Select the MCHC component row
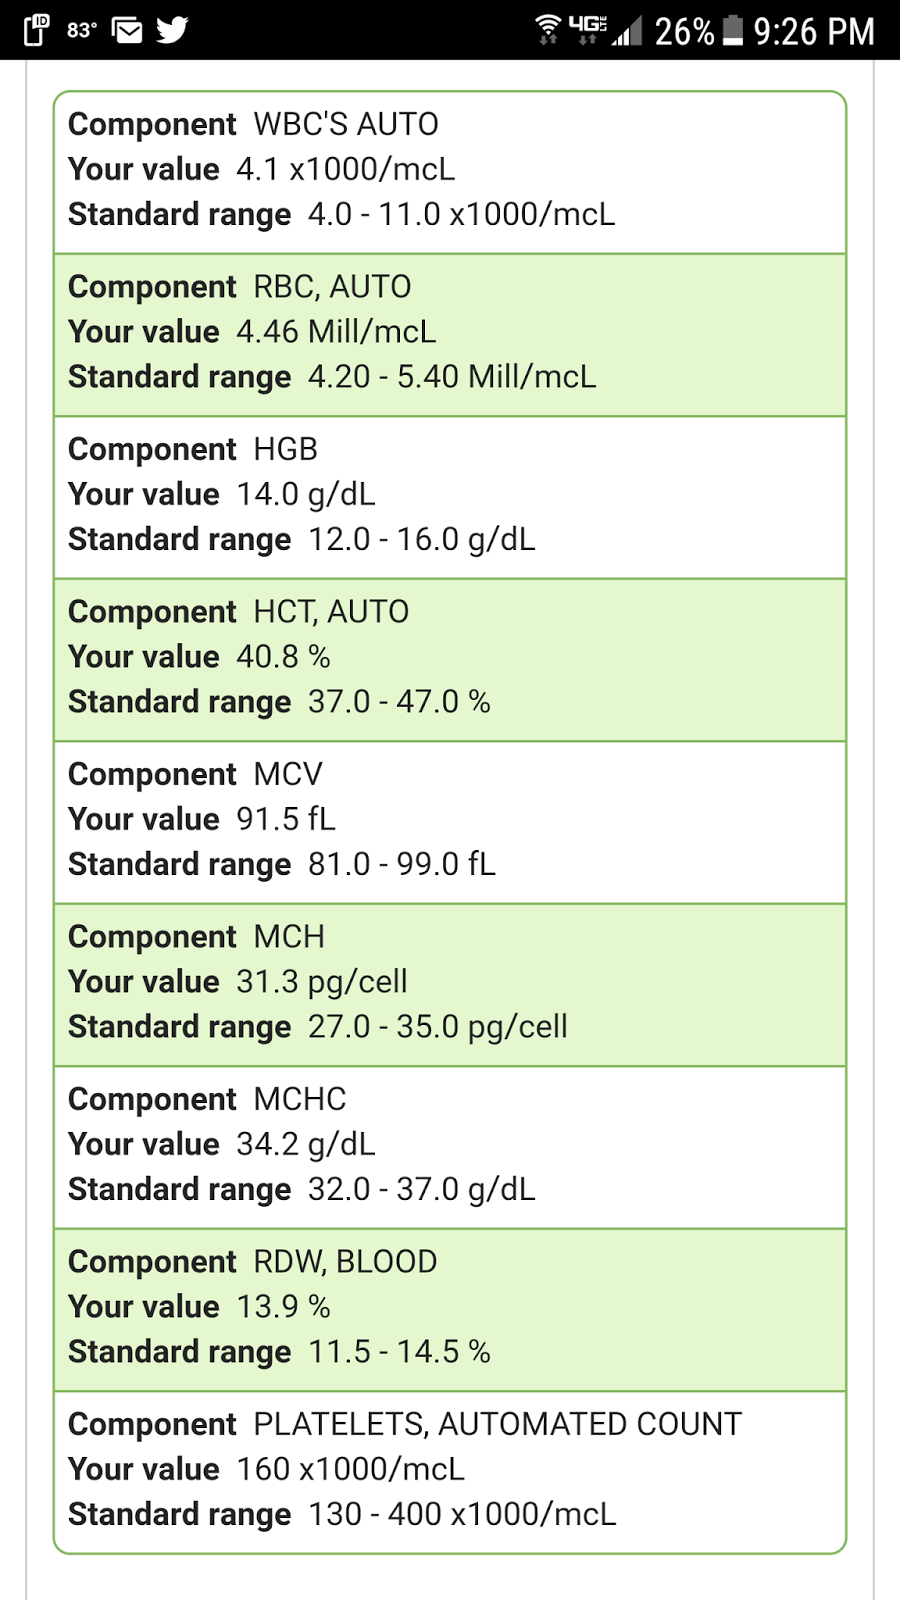 450,1147
